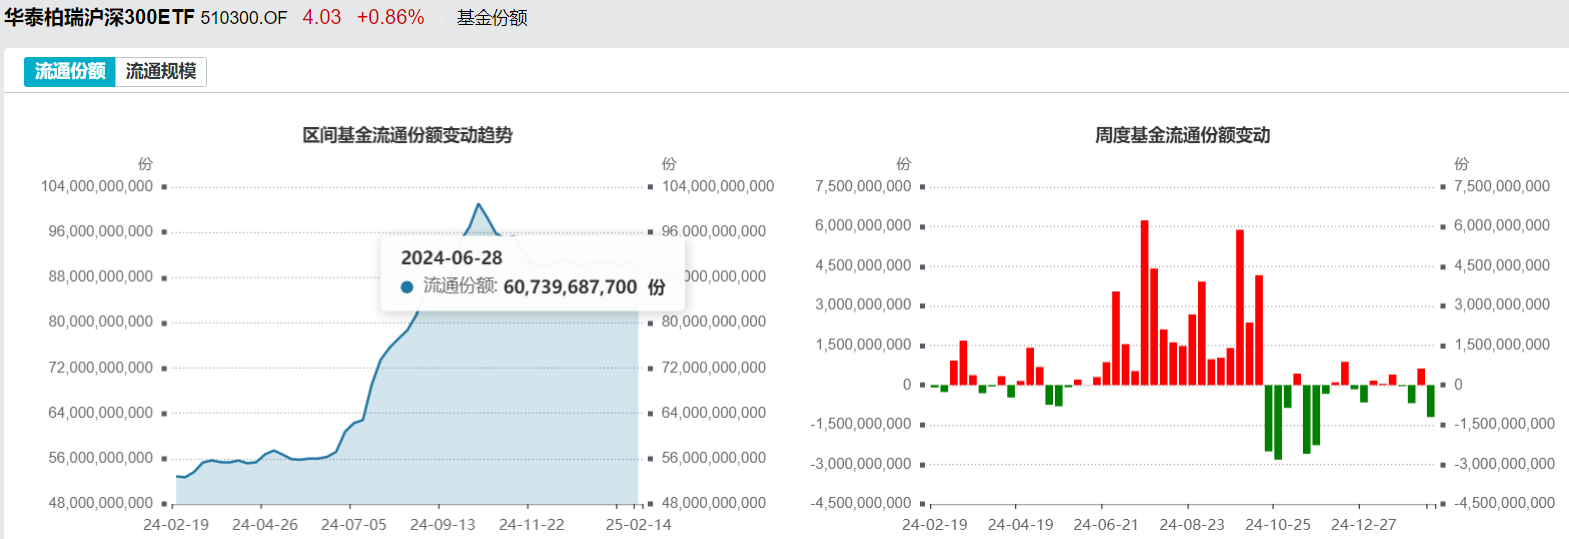This screenshot has width=1569, height=539.
Task: Click the tooltip date 2024-06-28
Action: [451, 258]
